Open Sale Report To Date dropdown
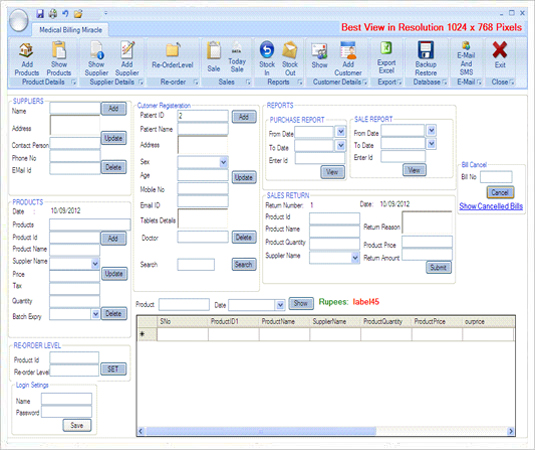 (431, 144)
